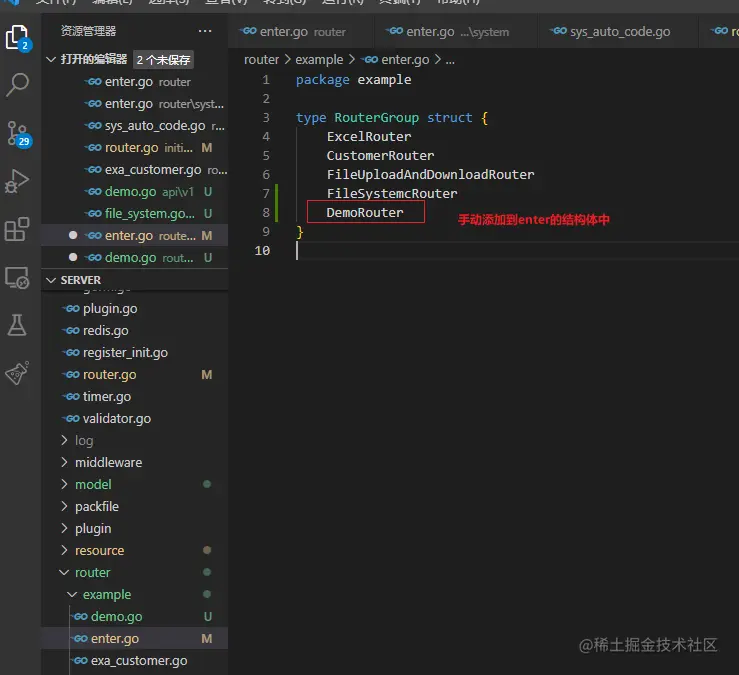This screenshot has height=675, width=739.
Task: Click package example on line 1
Action: [x=353, y=80]
